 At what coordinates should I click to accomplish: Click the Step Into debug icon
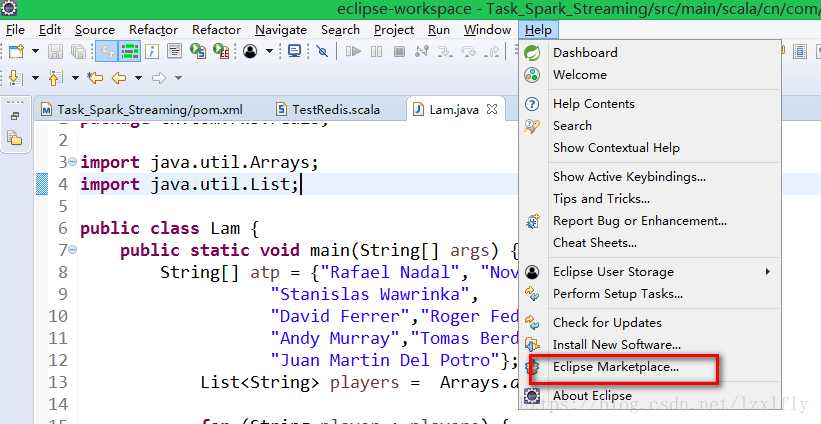(x=445, y=51)
